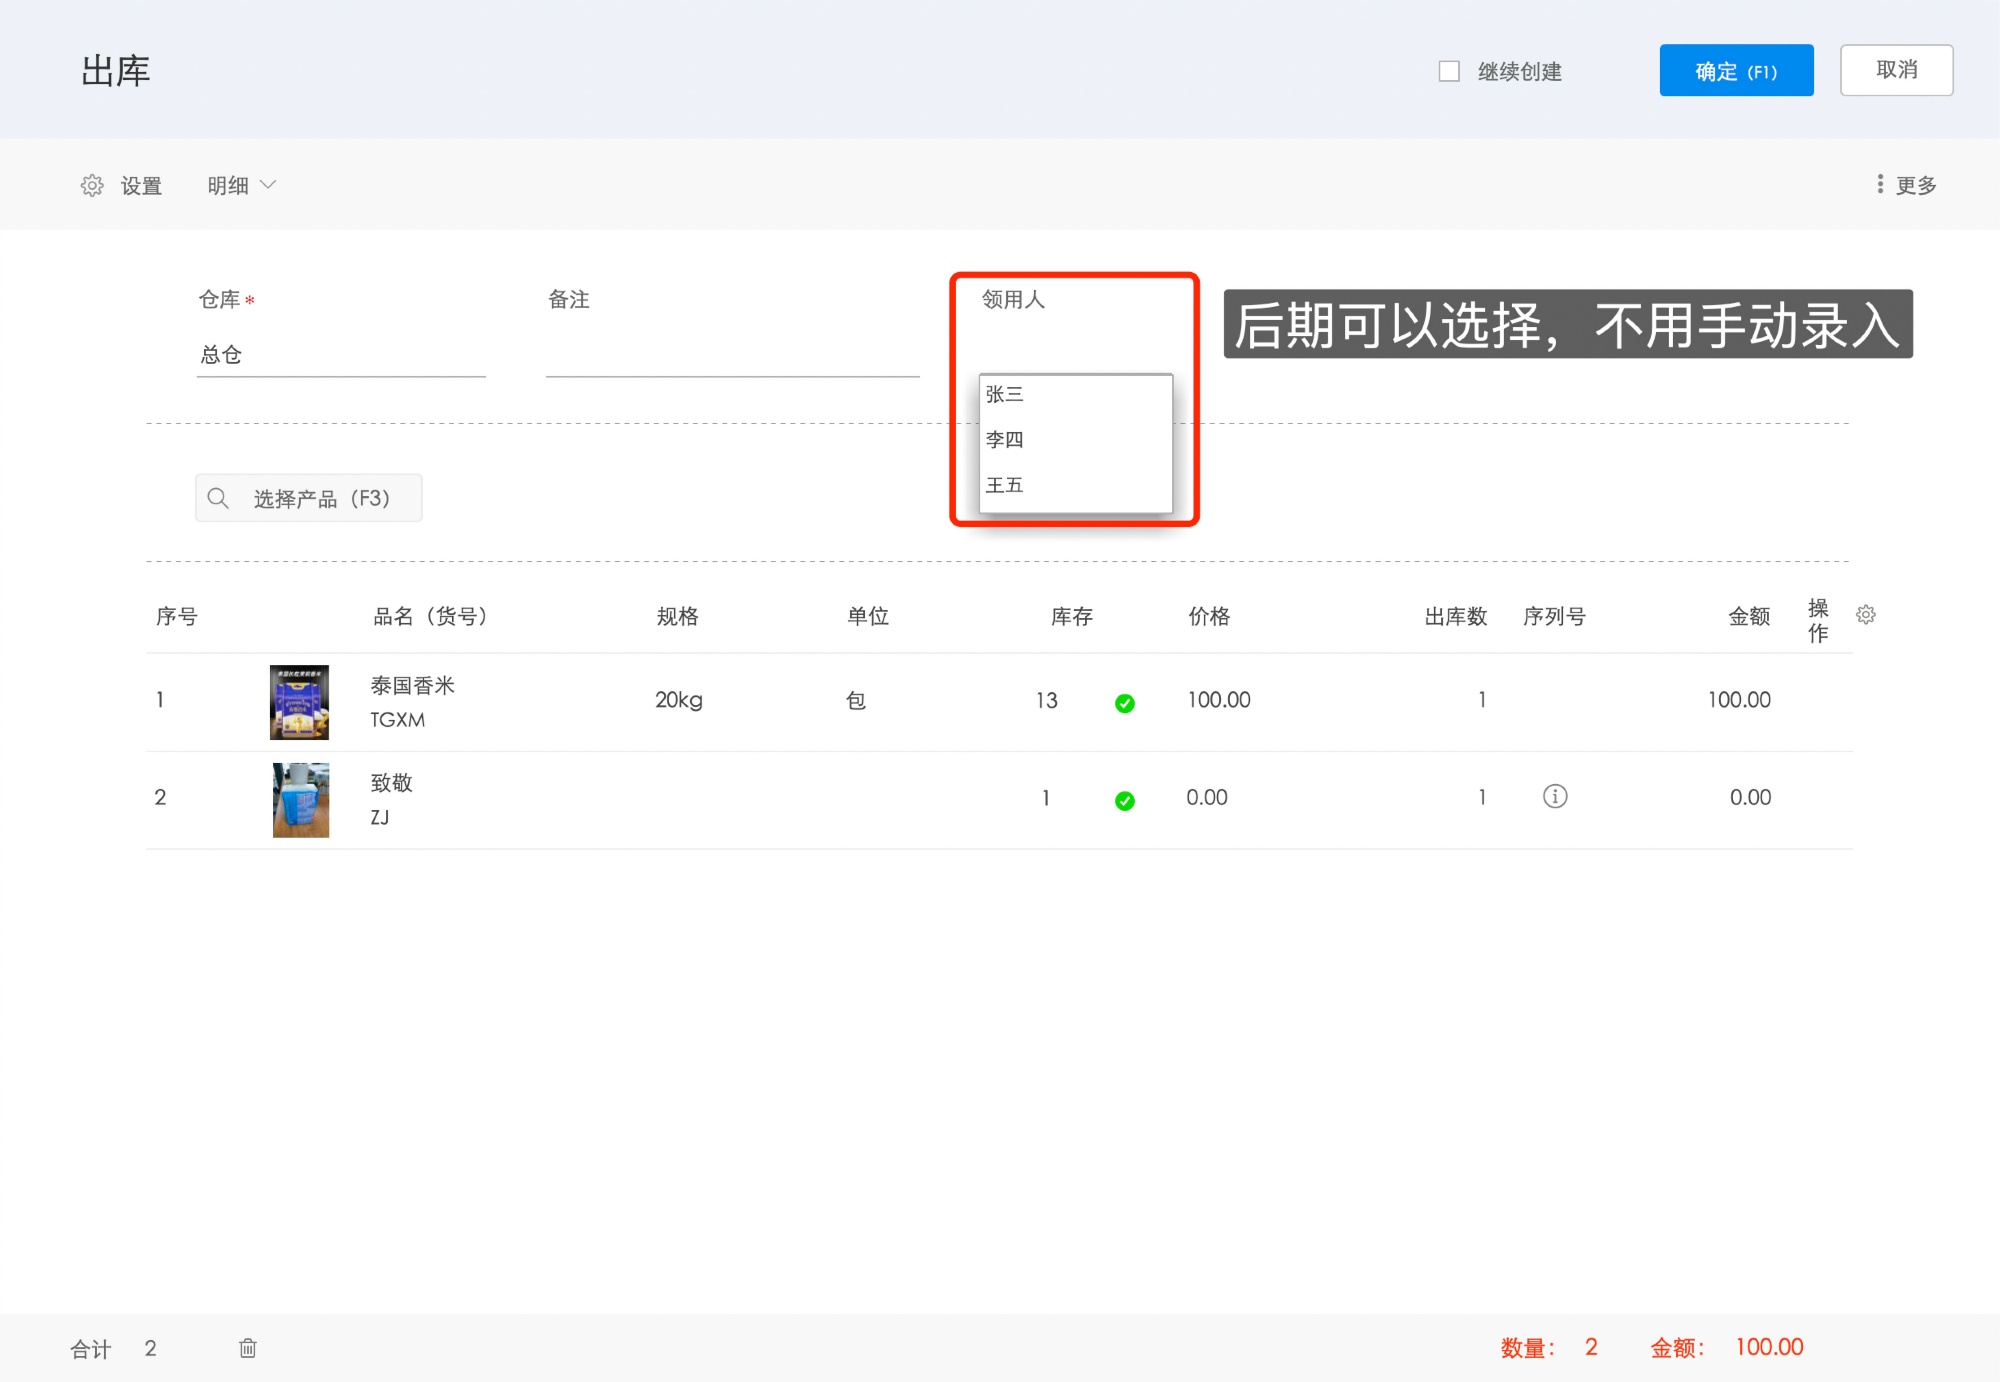Select 张三 from the 领用人 list
This screenshot has height=1382, width=2000.
point(1075,394)
